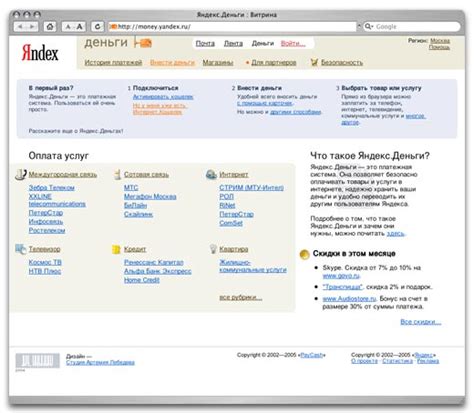Screen dimensions: 474x413
Task: Click the globe icon beside Интернет
Action: pyautogui.click(x=211, y=174)
